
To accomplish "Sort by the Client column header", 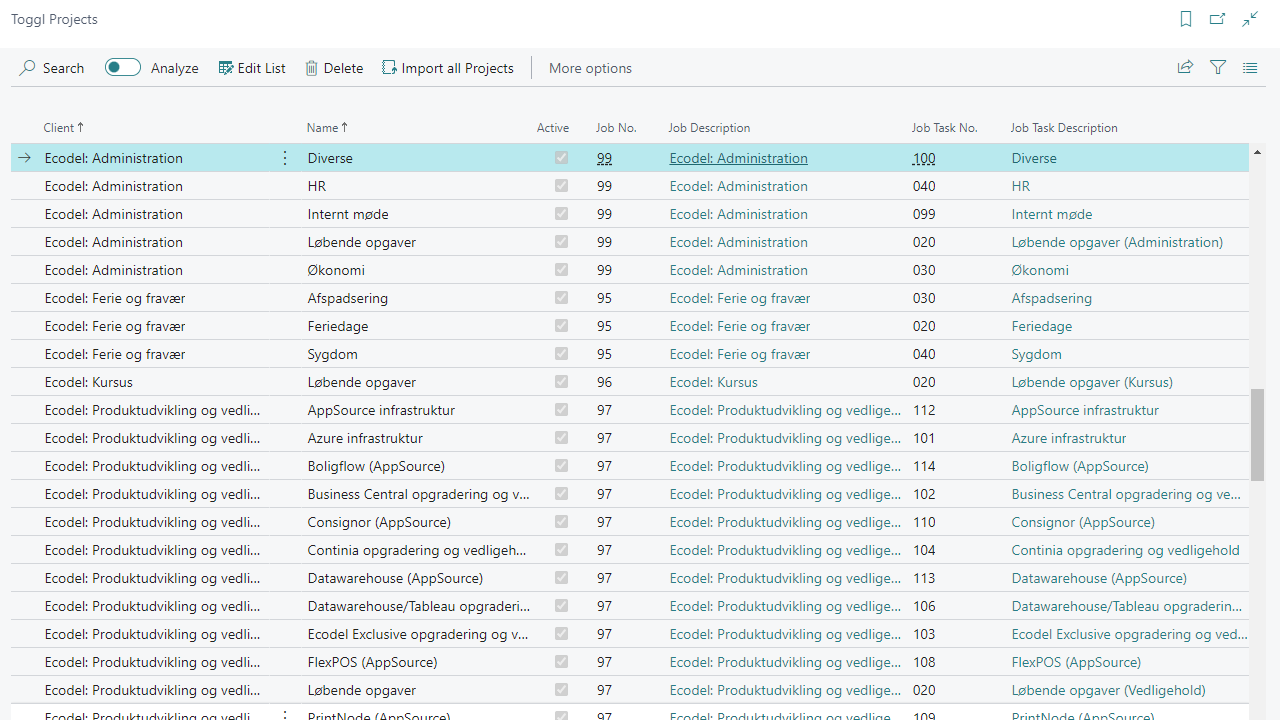I will (64, 128).
